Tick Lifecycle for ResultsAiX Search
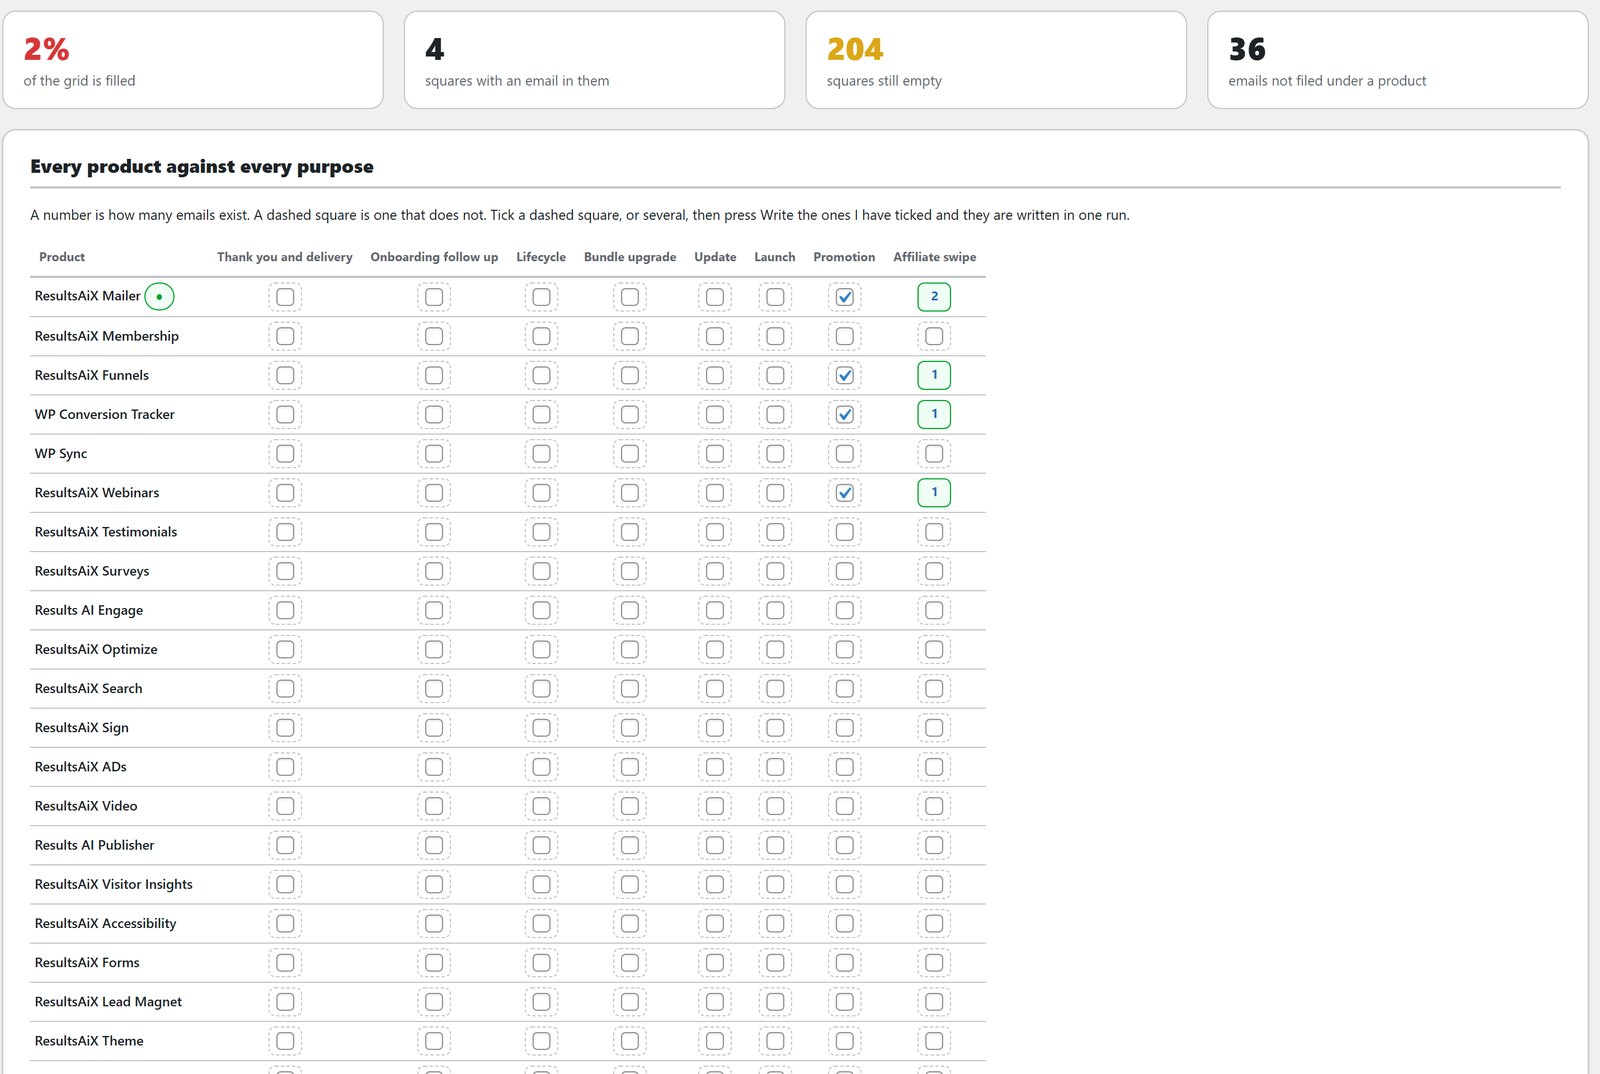 [541, 689]
